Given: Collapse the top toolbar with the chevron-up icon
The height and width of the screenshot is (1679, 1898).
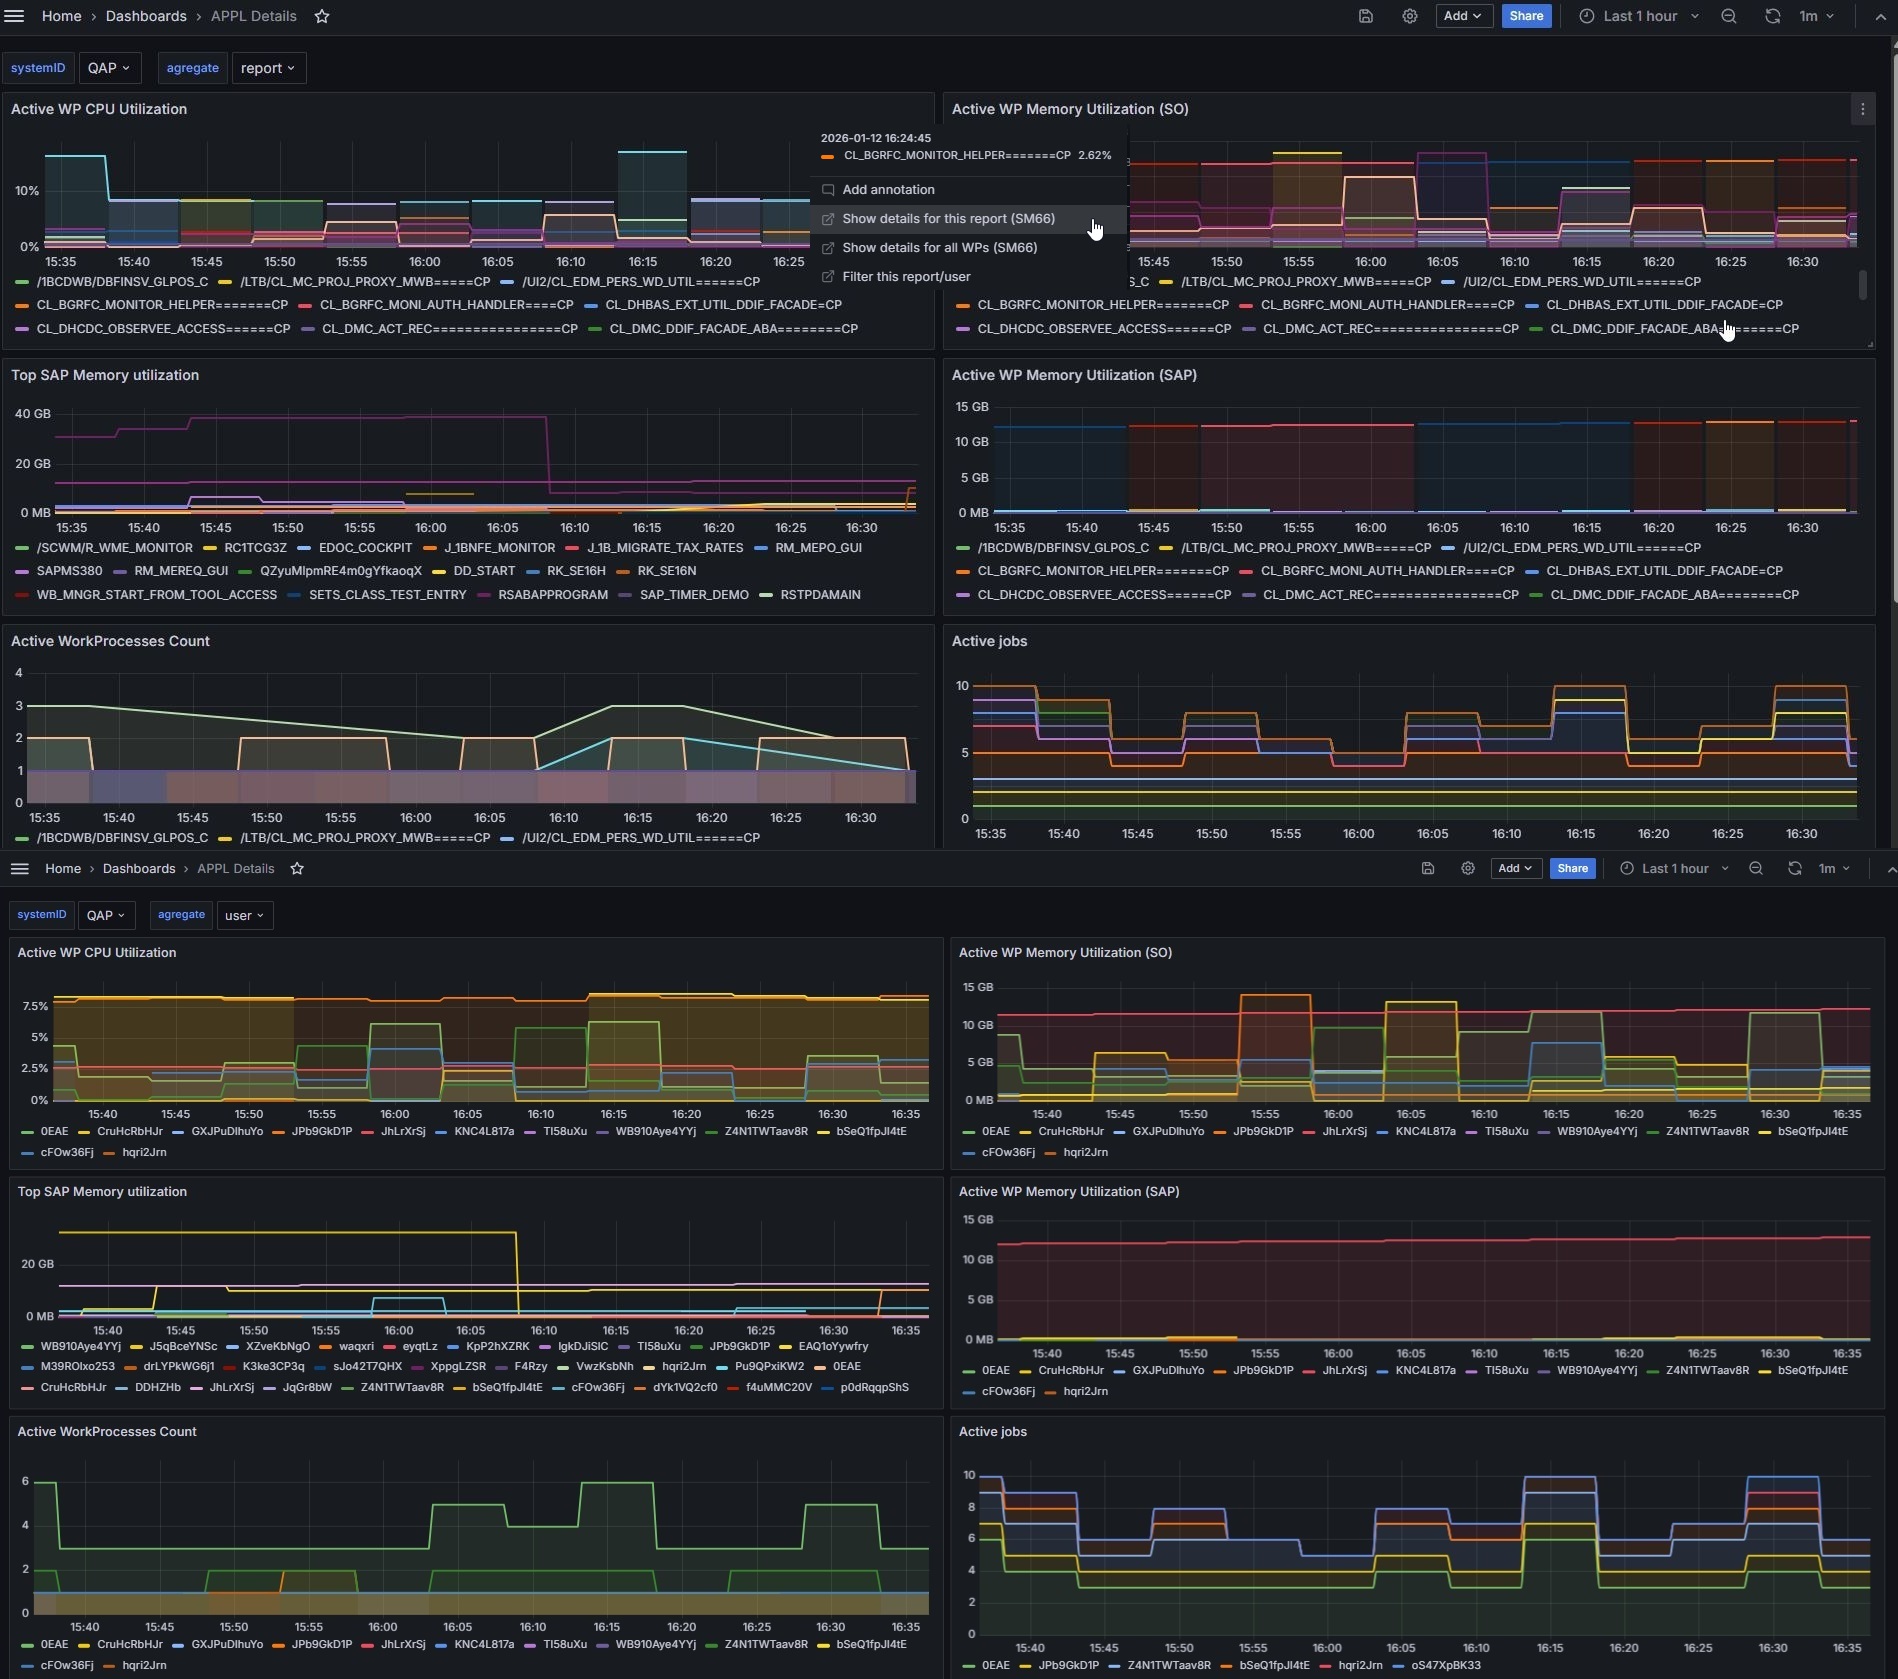Looking at the screenshot, I should coord(1880,16).
